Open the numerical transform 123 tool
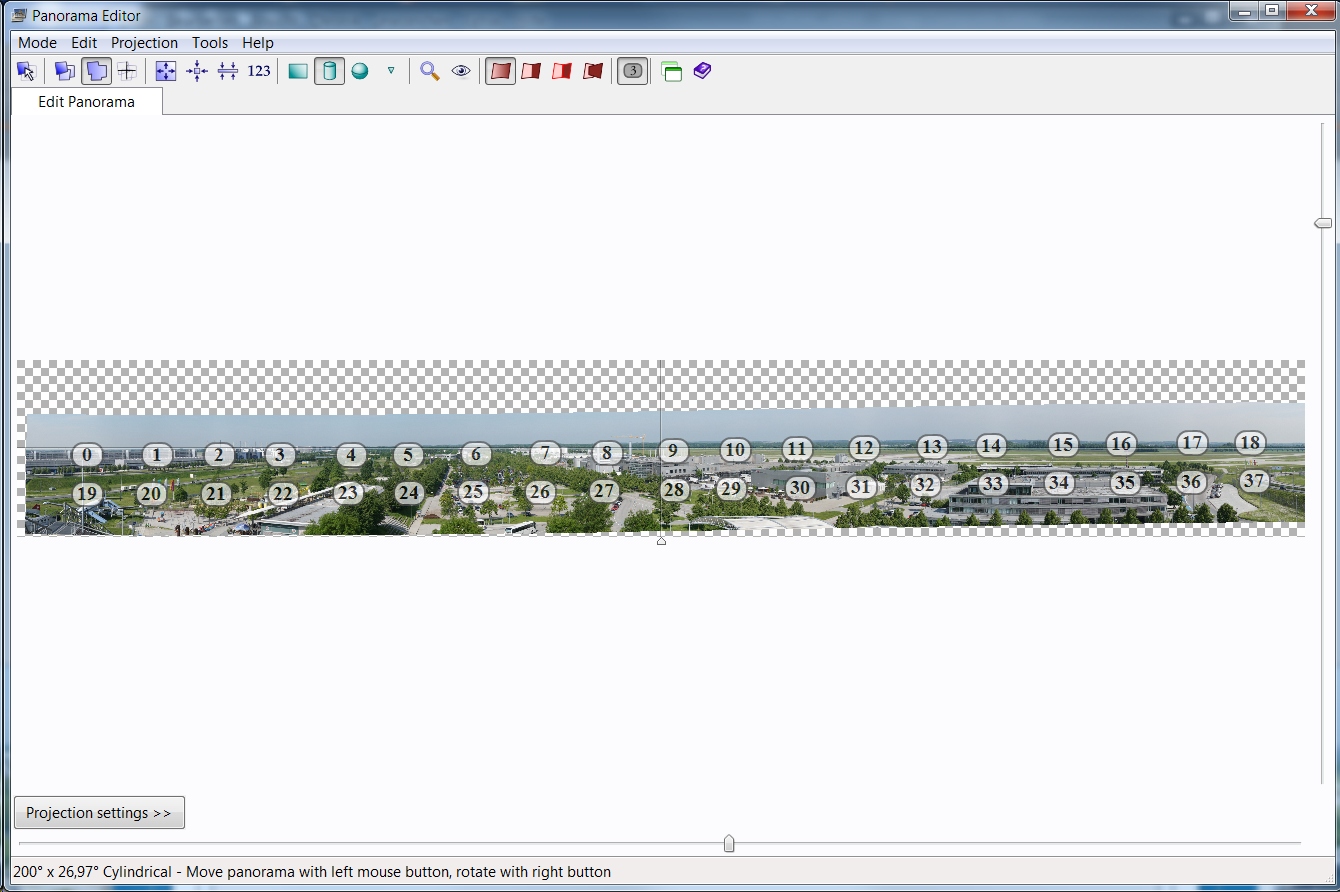This screenshot has width=1340, height=892. pos(259,71)
